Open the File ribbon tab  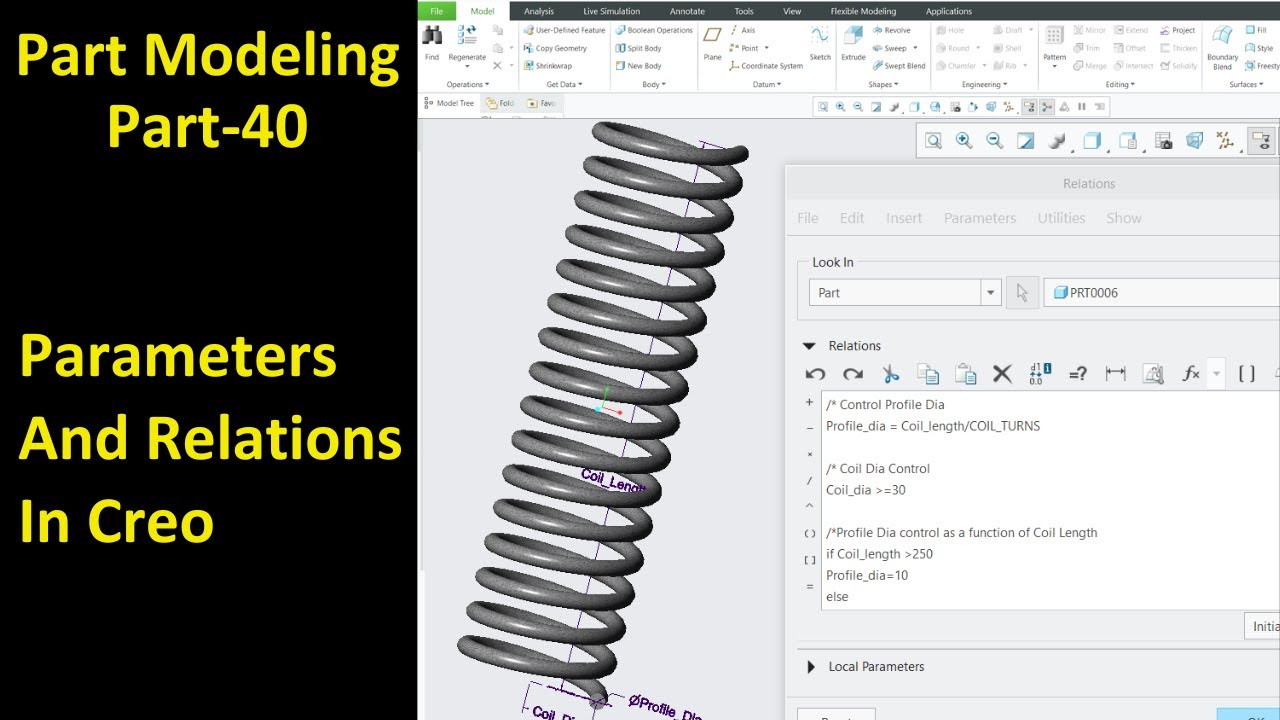coord(436,11)
